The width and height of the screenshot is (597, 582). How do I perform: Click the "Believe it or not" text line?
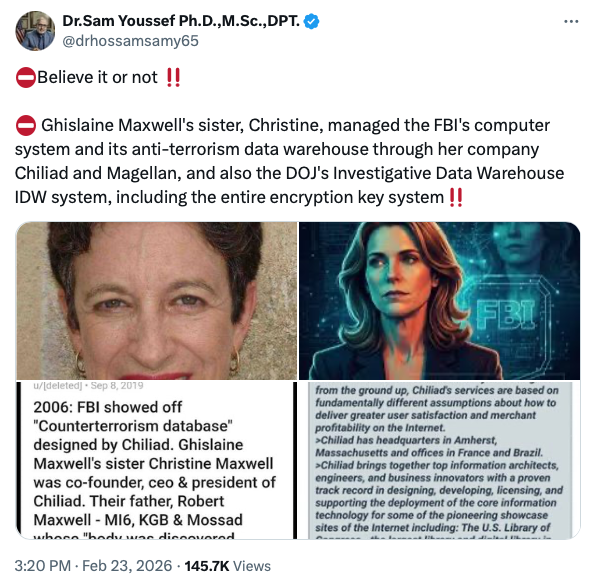pyautogui.click(x=97, y=78)
